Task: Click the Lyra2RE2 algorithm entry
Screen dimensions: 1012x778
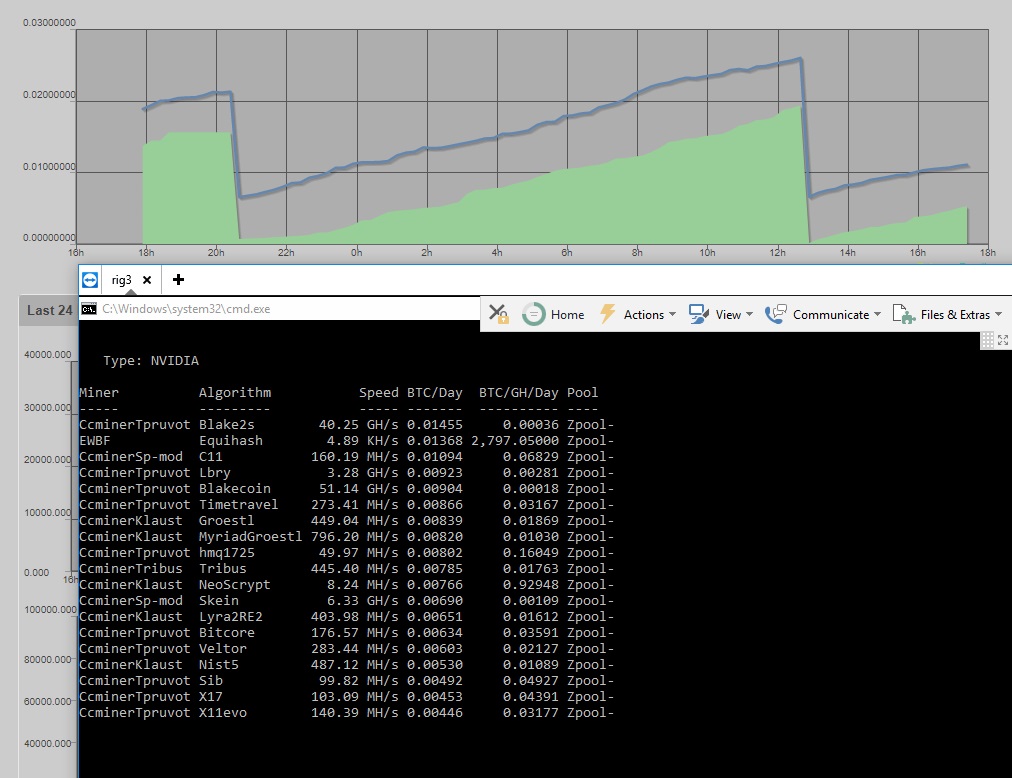Action: (230, 617)
